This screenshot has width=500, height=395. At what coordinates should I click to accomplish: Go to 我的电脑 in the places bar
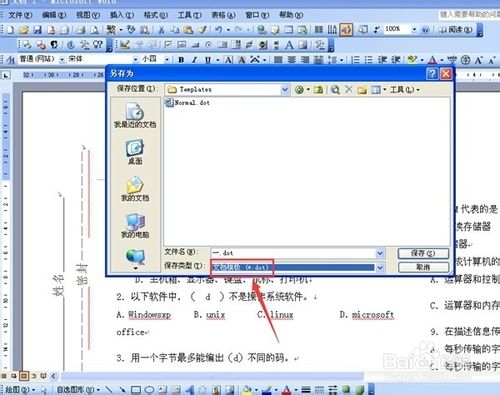coord(135,226)
